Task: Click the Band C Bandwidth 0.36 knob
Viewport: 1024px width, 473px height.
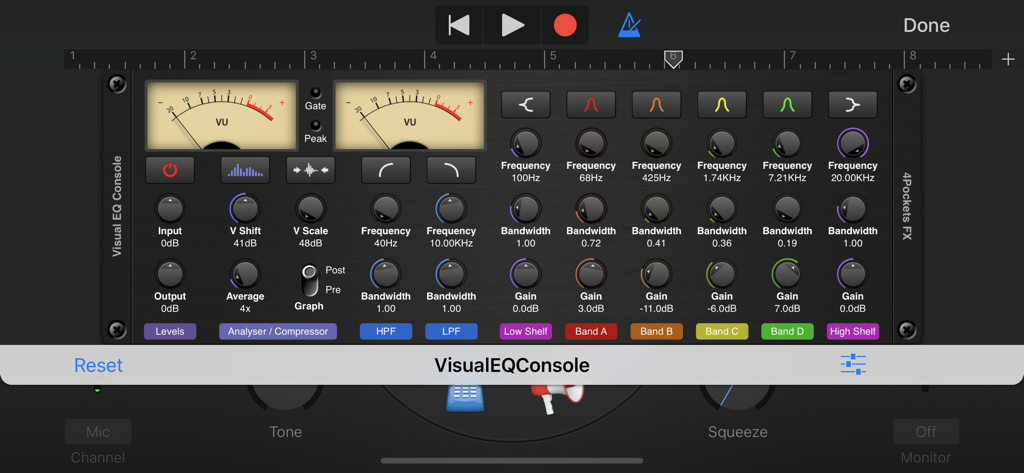Action: click(x=722, y=209)
